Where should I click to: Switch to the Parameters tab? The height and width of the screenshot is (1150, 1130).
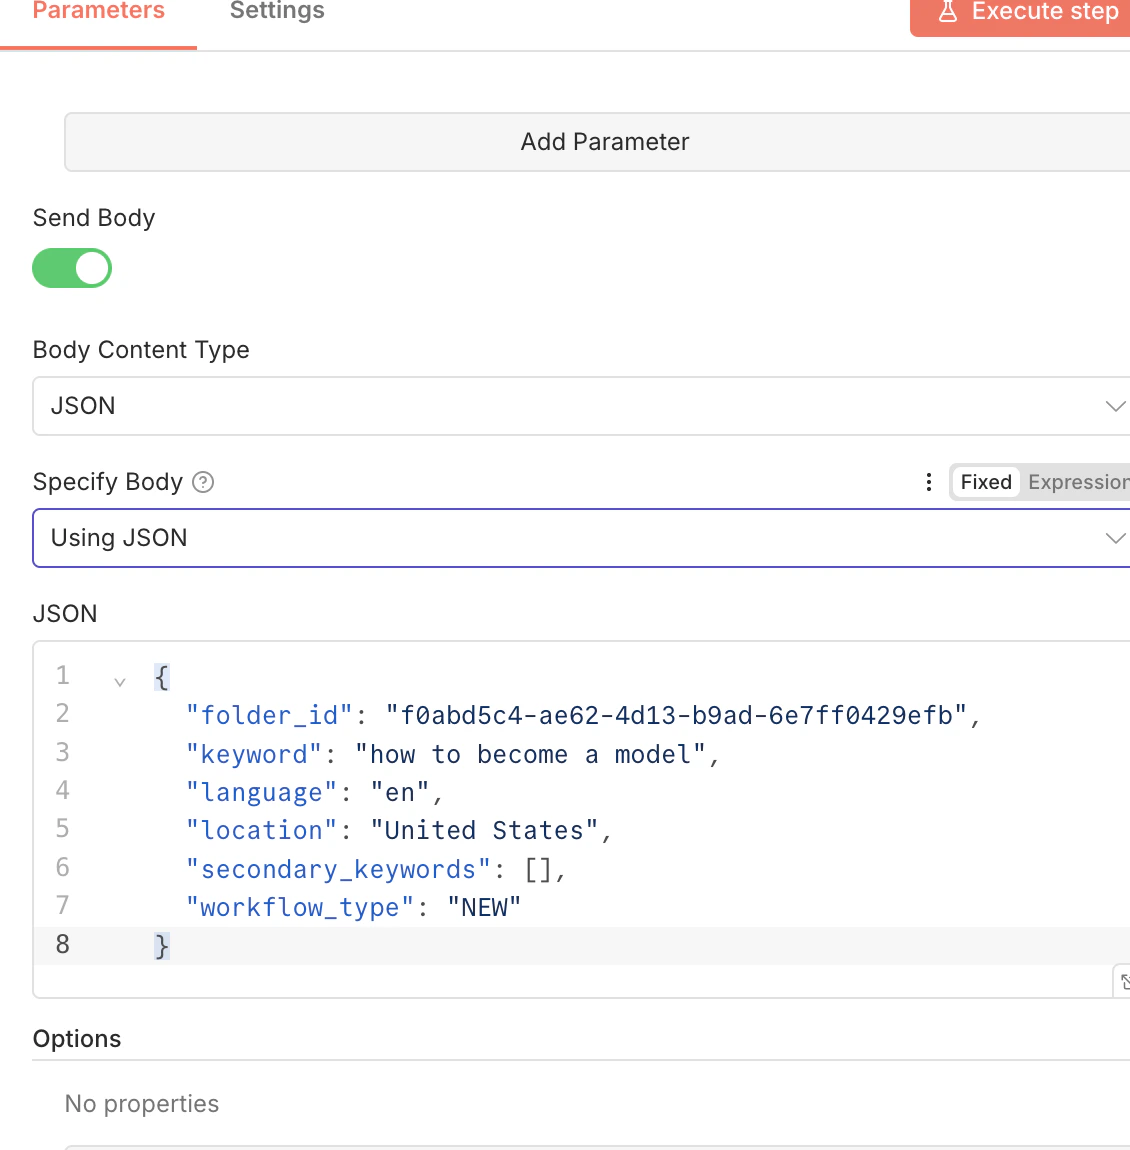(x=99, y=12)
